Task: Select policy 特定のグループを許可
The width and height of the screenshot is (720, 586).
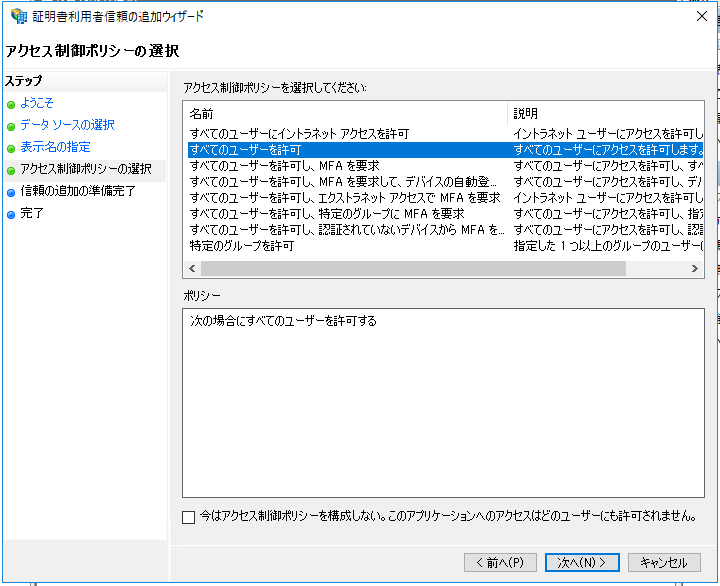Action: click(x=242, y=246)
